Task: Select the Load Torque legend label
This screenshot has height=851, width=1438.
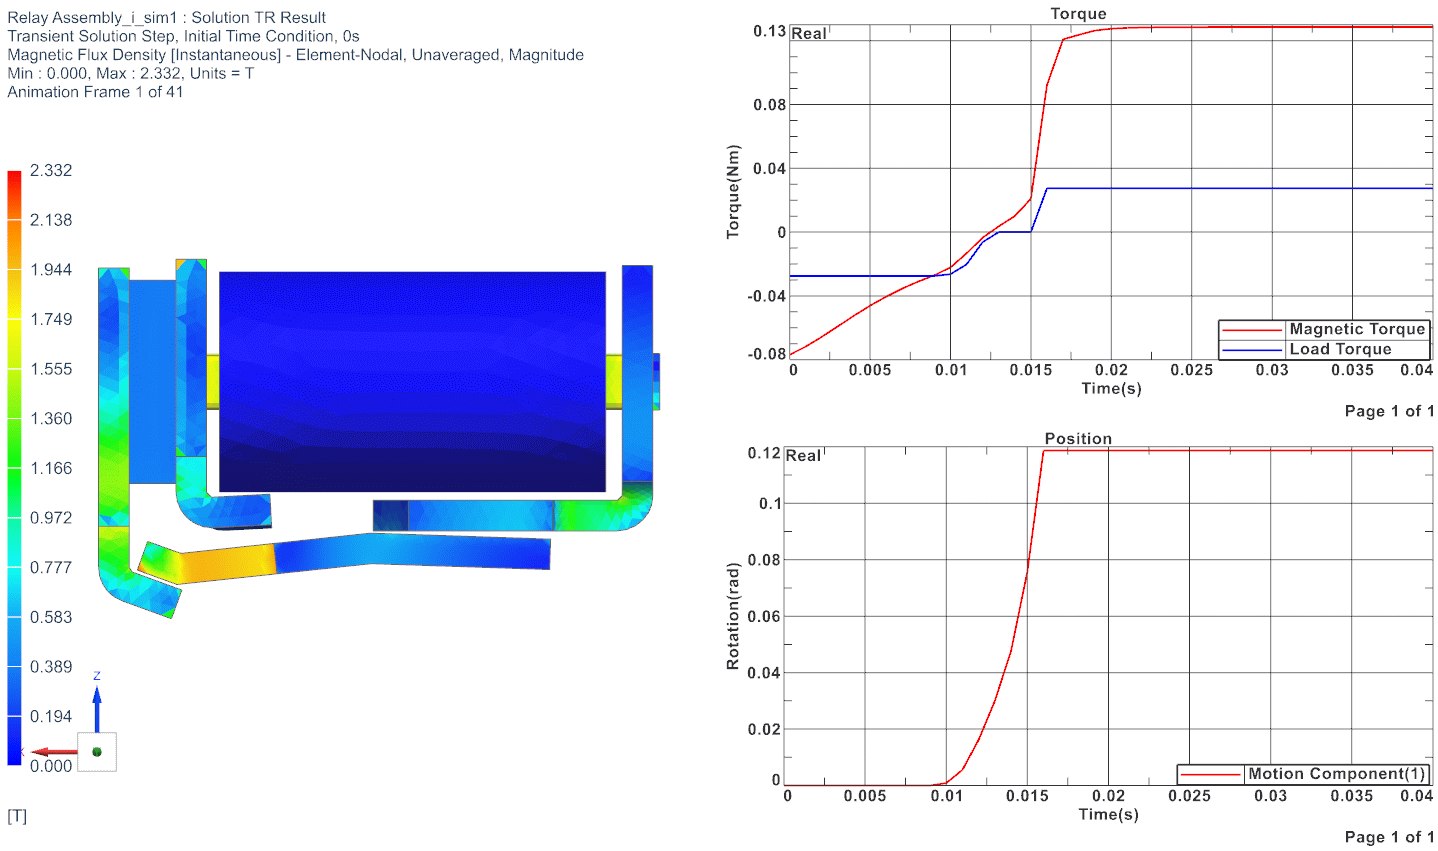Action: coord(1340,349)
